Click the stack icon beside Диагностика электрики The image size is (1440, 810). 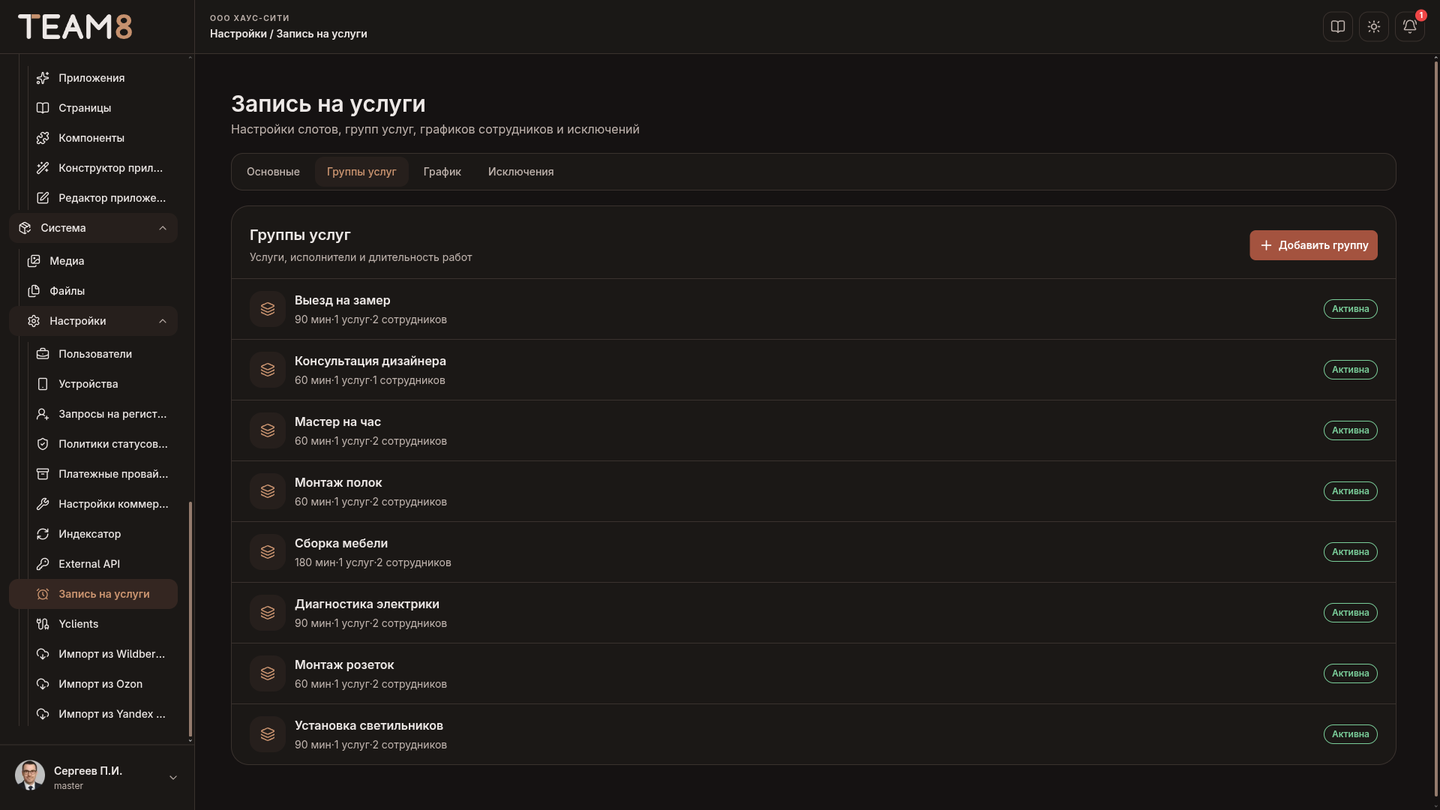[268, 613]
